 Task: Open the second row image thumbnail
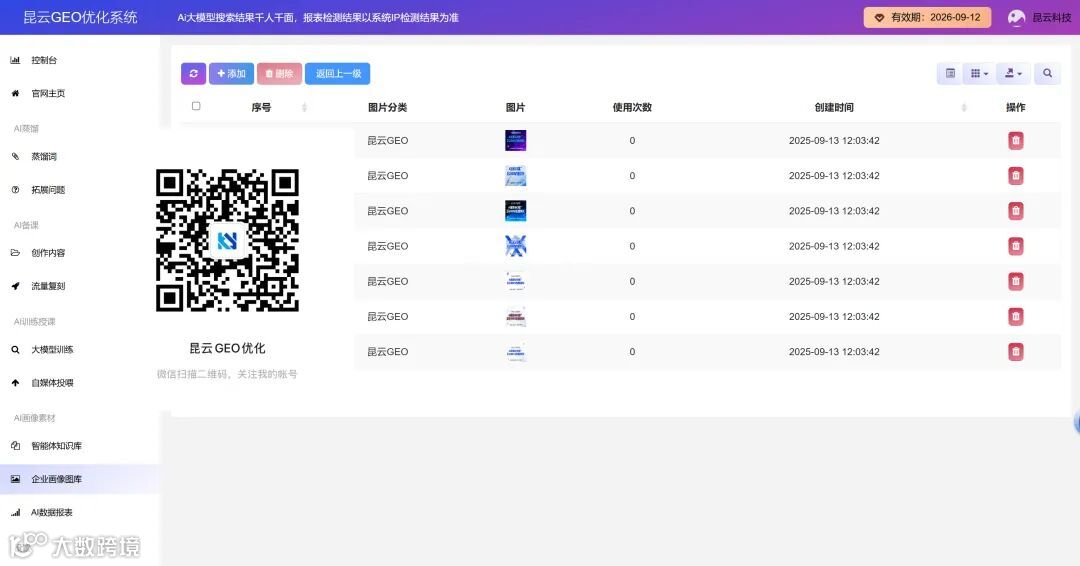click(x=515, y=176)
